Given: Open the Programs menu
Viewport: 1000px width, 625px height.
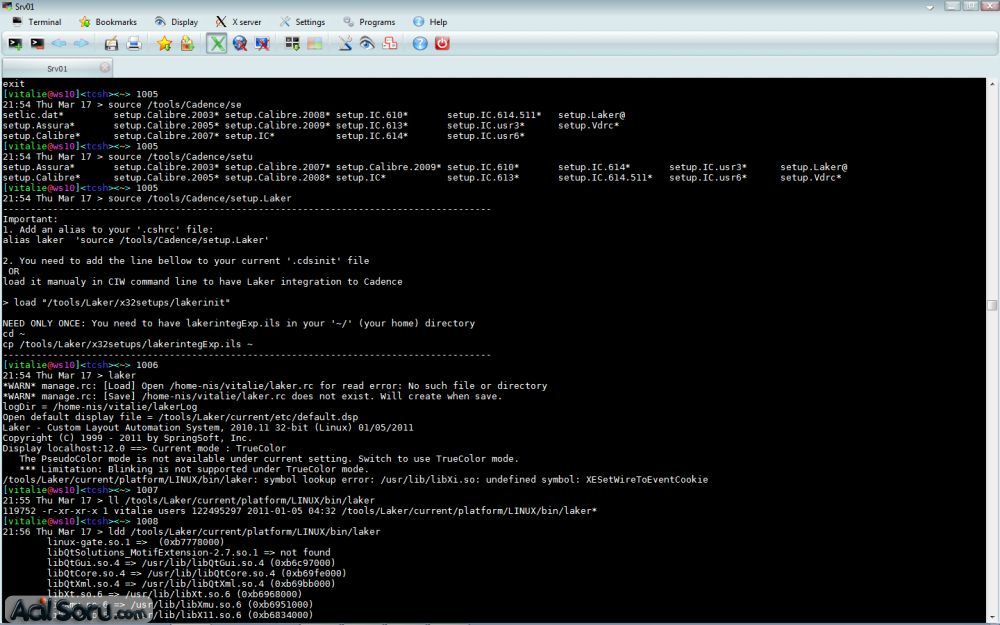Looking at the screenshot, I should click(x=370, y=22).
